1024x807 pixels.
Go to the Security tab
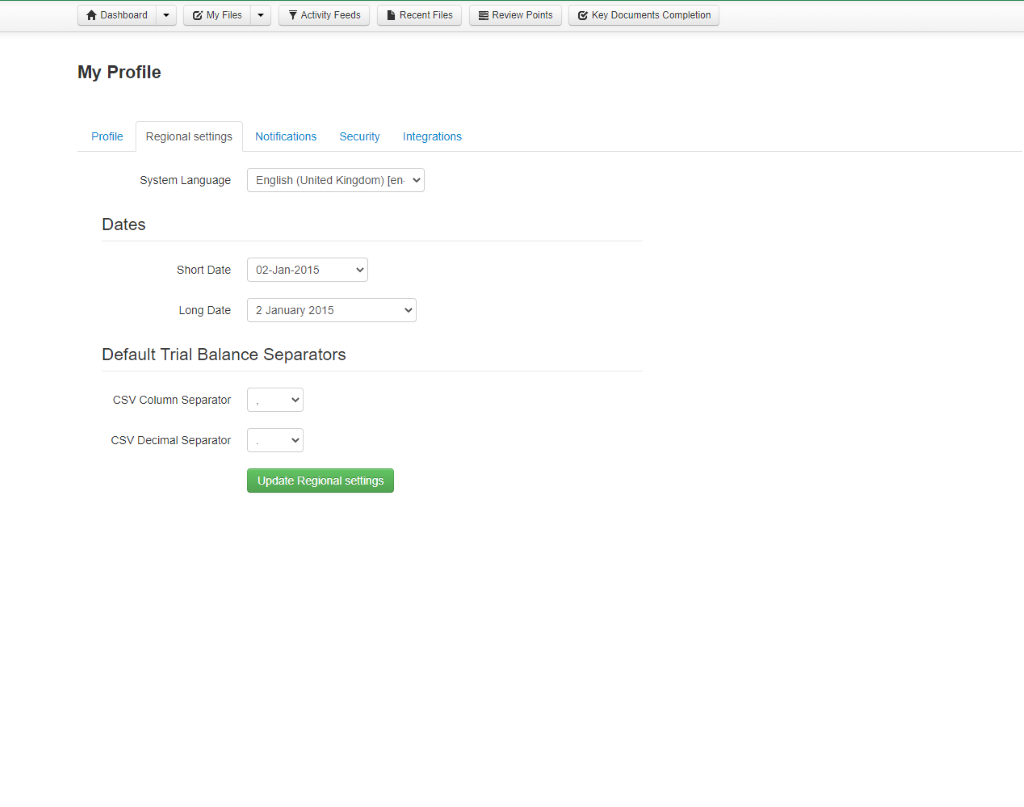click(x=359, y=136)
